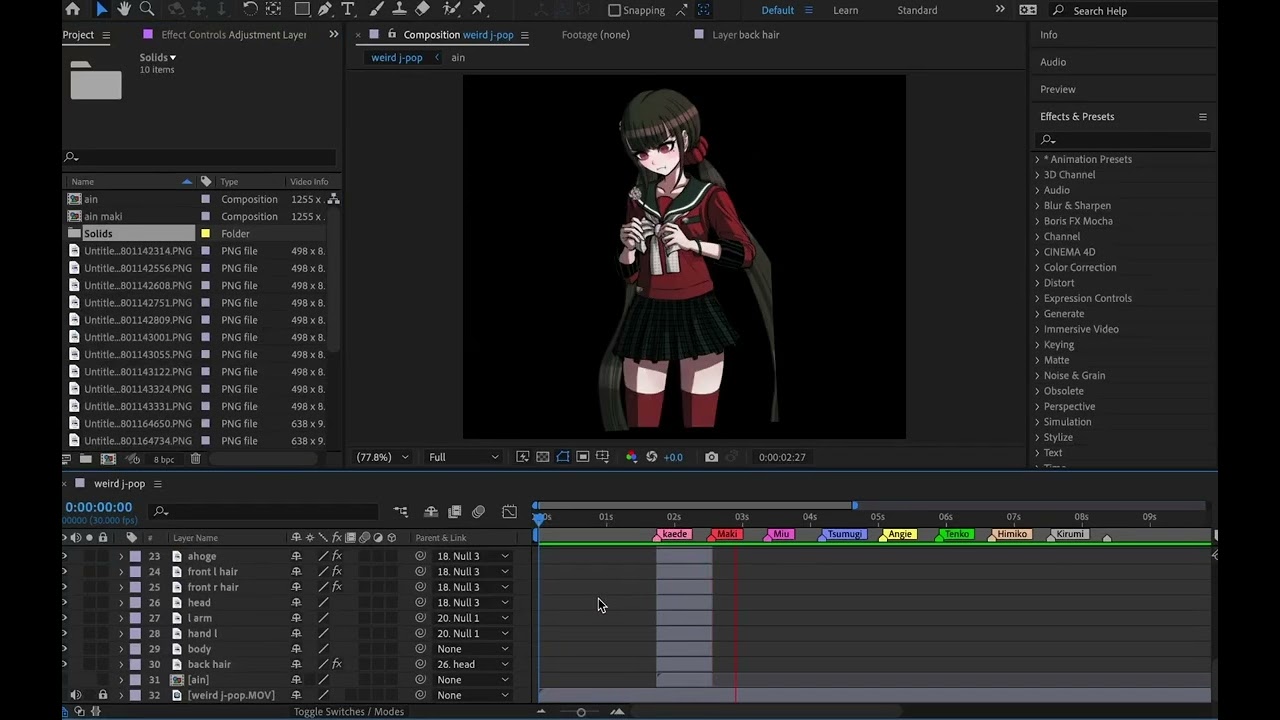This screenshot has width=1280, height=720.
Task: Select the Eraser tool
Action: pyautogui.click(x=423, y=9)
